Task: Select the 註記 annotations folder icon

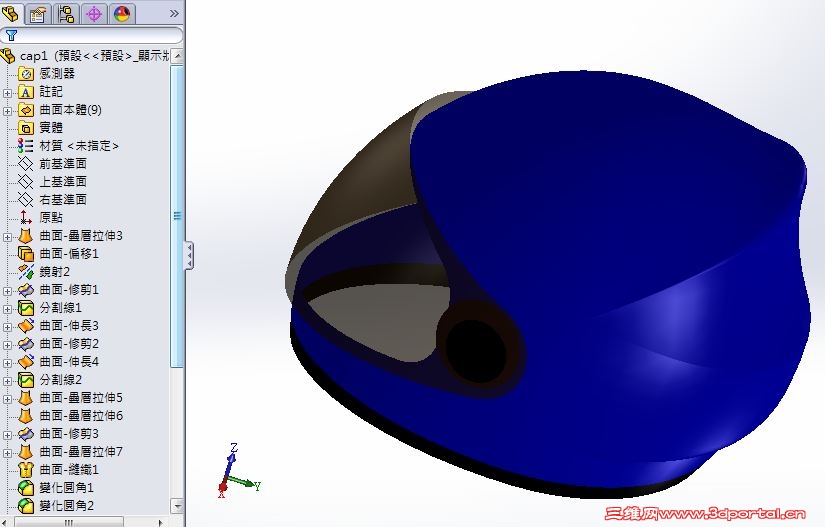Action: [26, 92]
